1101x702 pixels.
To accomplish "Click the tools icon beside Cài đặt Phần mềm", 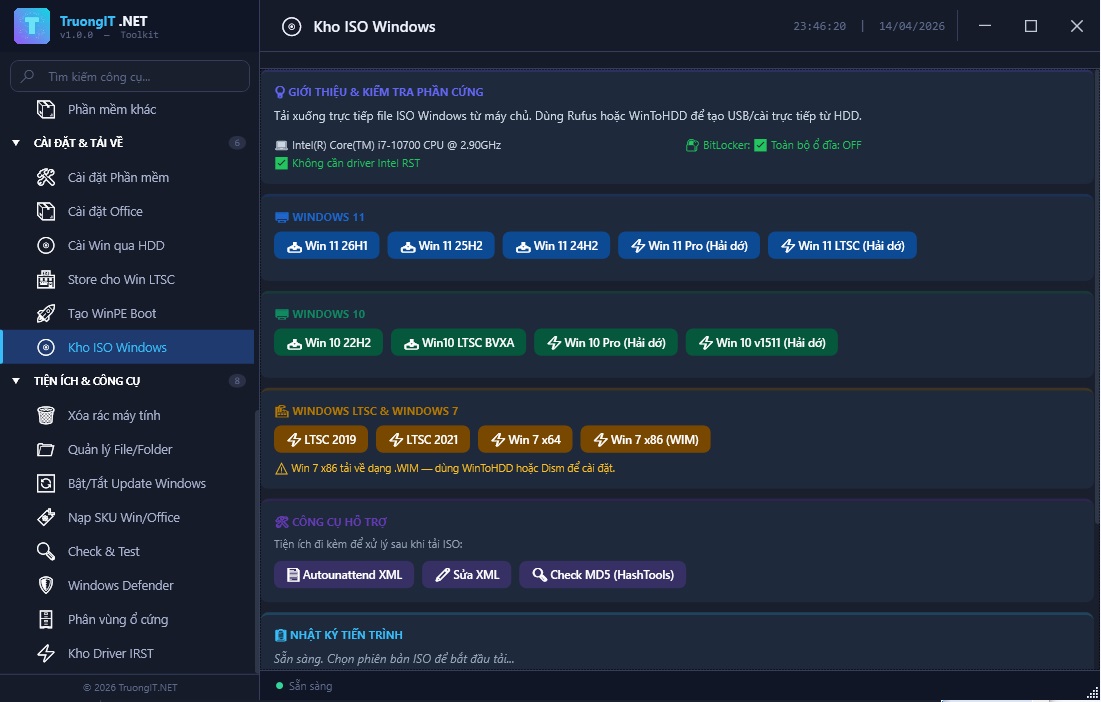I will pyautogui.click(x=46, y=177).
